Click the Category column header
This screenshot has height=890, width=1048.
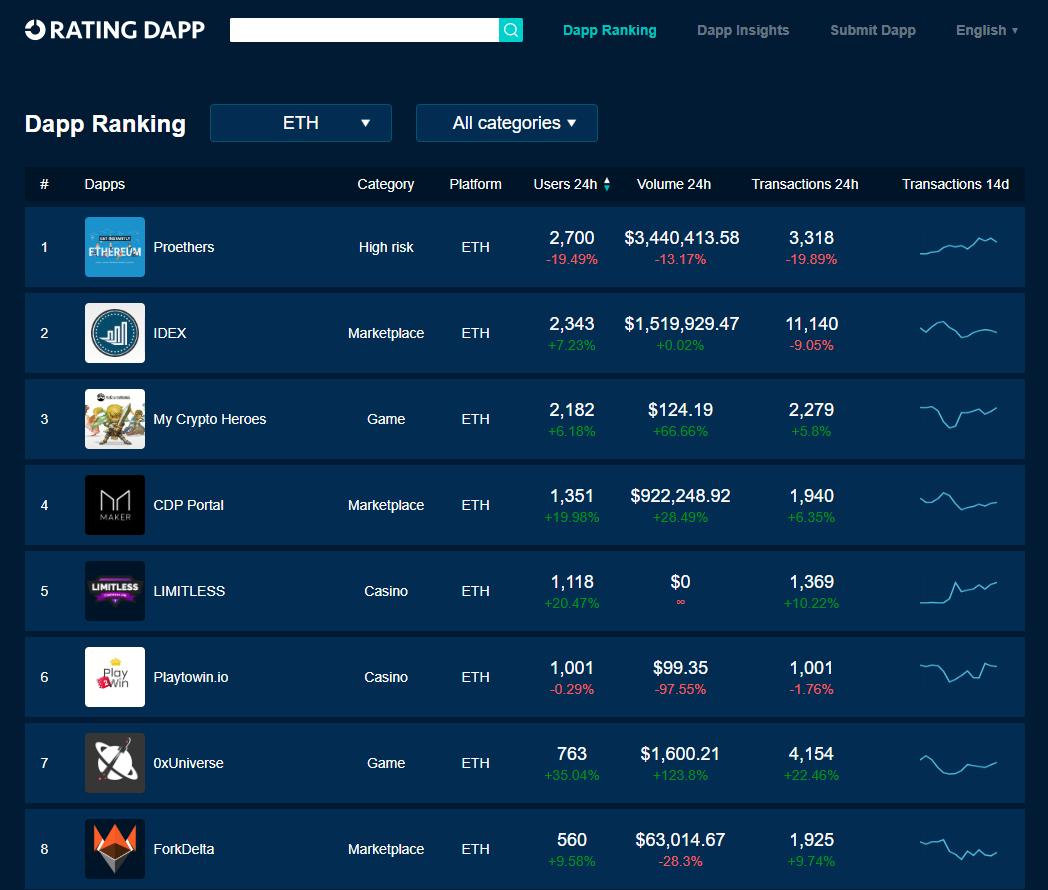pyautogui.click(x=386, y=184)
